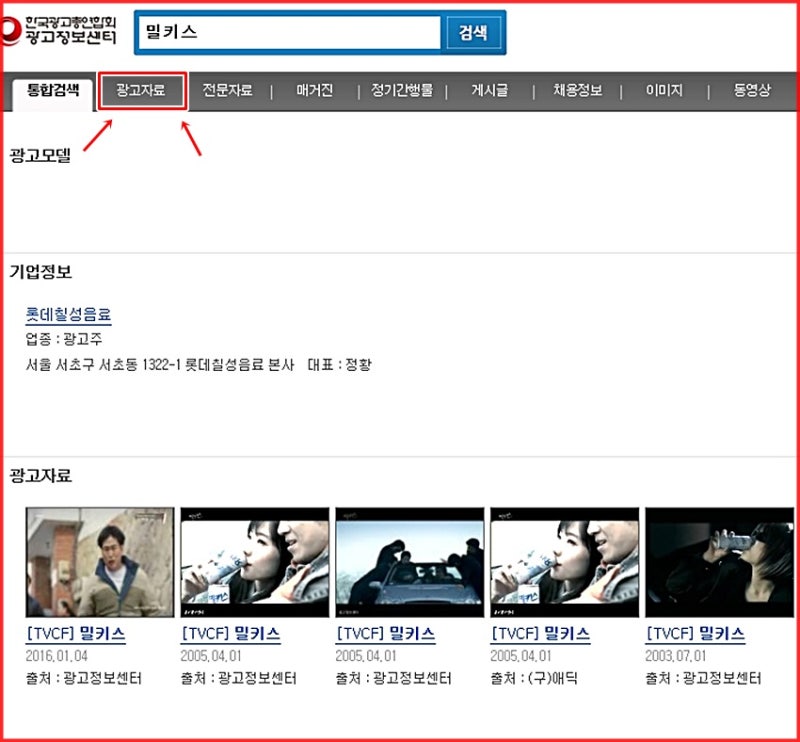Open the 2003.07.01 밀키스 TVCF thumbnail

point(719,562)
